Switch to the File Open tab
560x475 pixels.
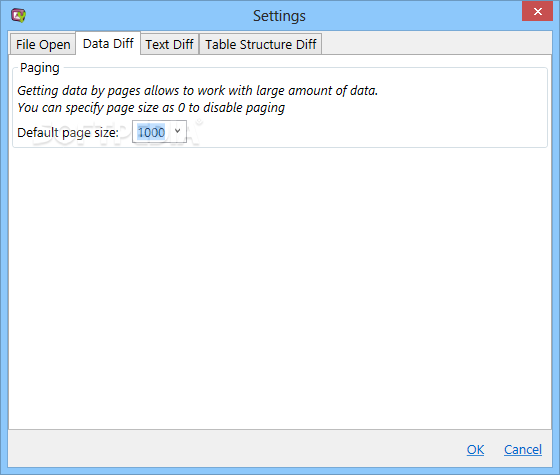tap(43, 44)
